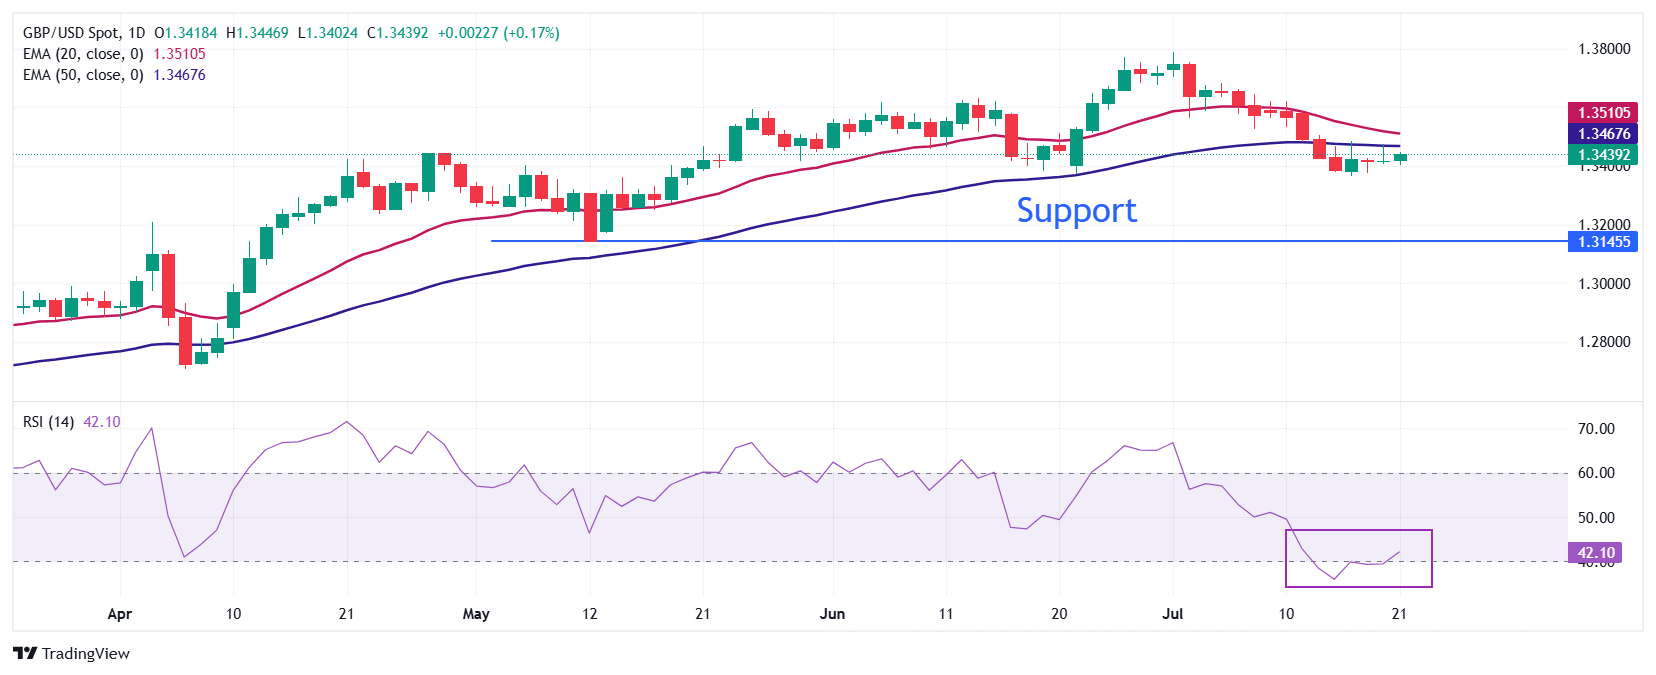The image size is (1656, 675).
Task: Click the Jul label on time axis
Action: click(x=1172, y=614)
